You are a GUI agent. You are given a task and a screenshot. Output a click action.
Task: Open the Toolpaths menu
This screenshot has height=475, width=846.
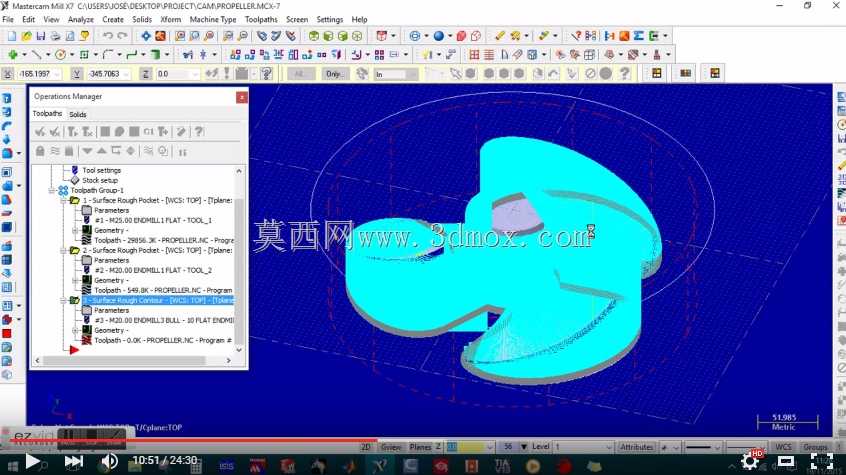coord(261,19)
